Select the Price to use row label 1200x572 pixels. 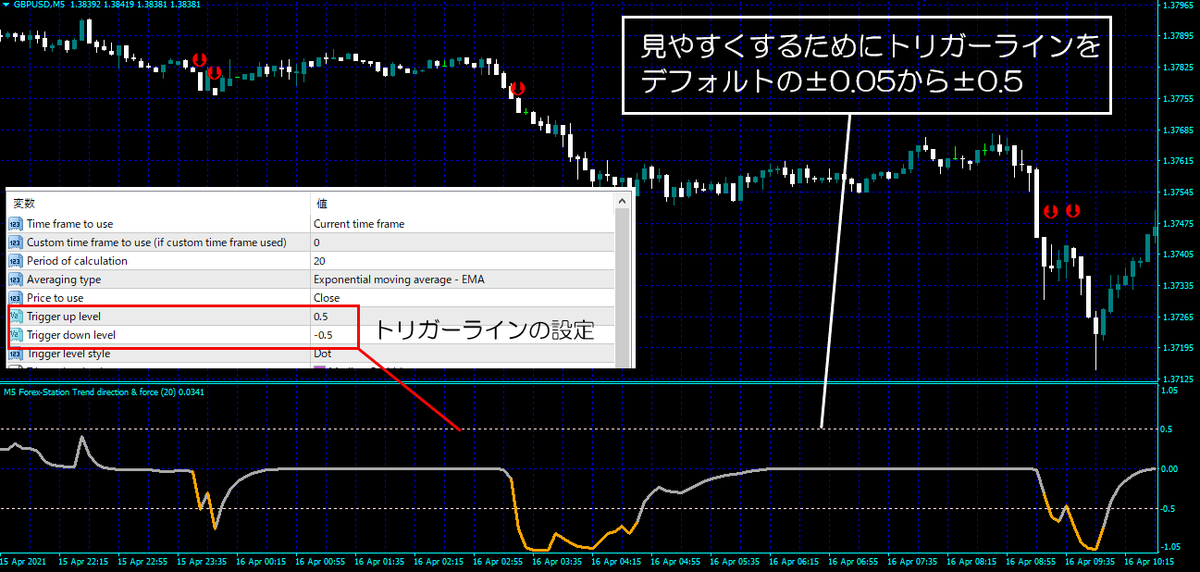click(x=55, y=298)
